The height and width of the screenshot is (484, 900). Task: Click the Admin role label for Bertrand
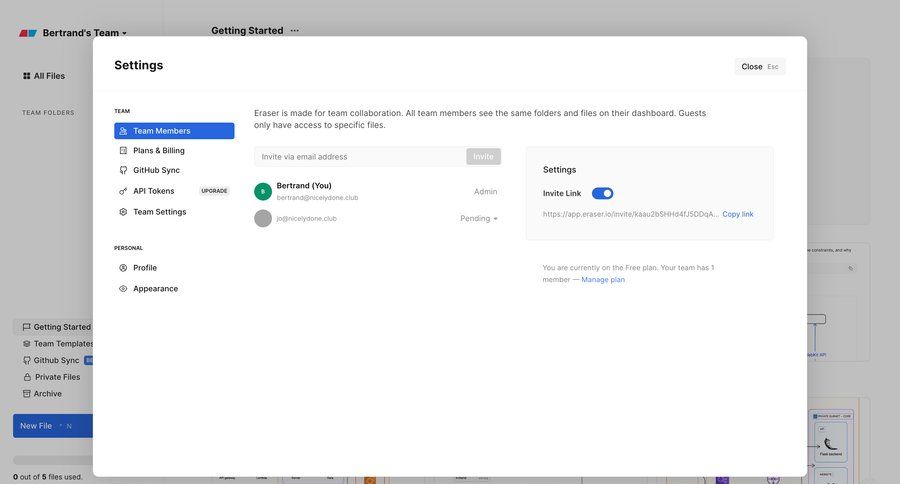pyautogui.click(x=486, y=191)
